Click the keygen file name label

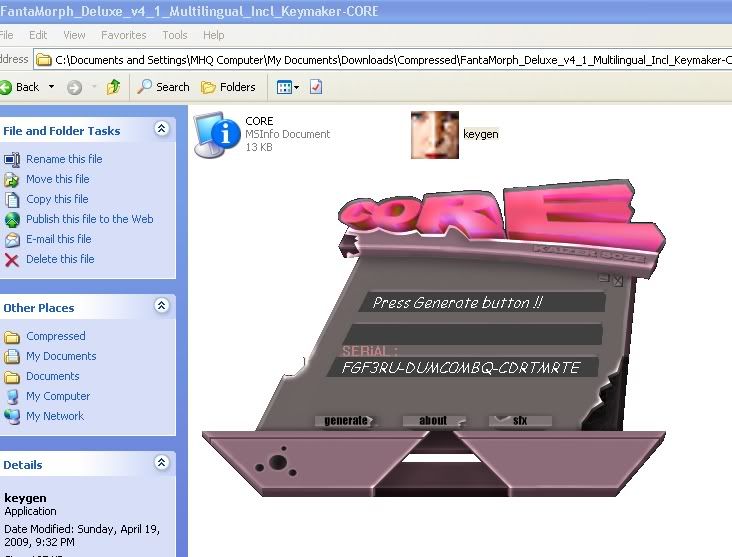(x=481, y=134)
